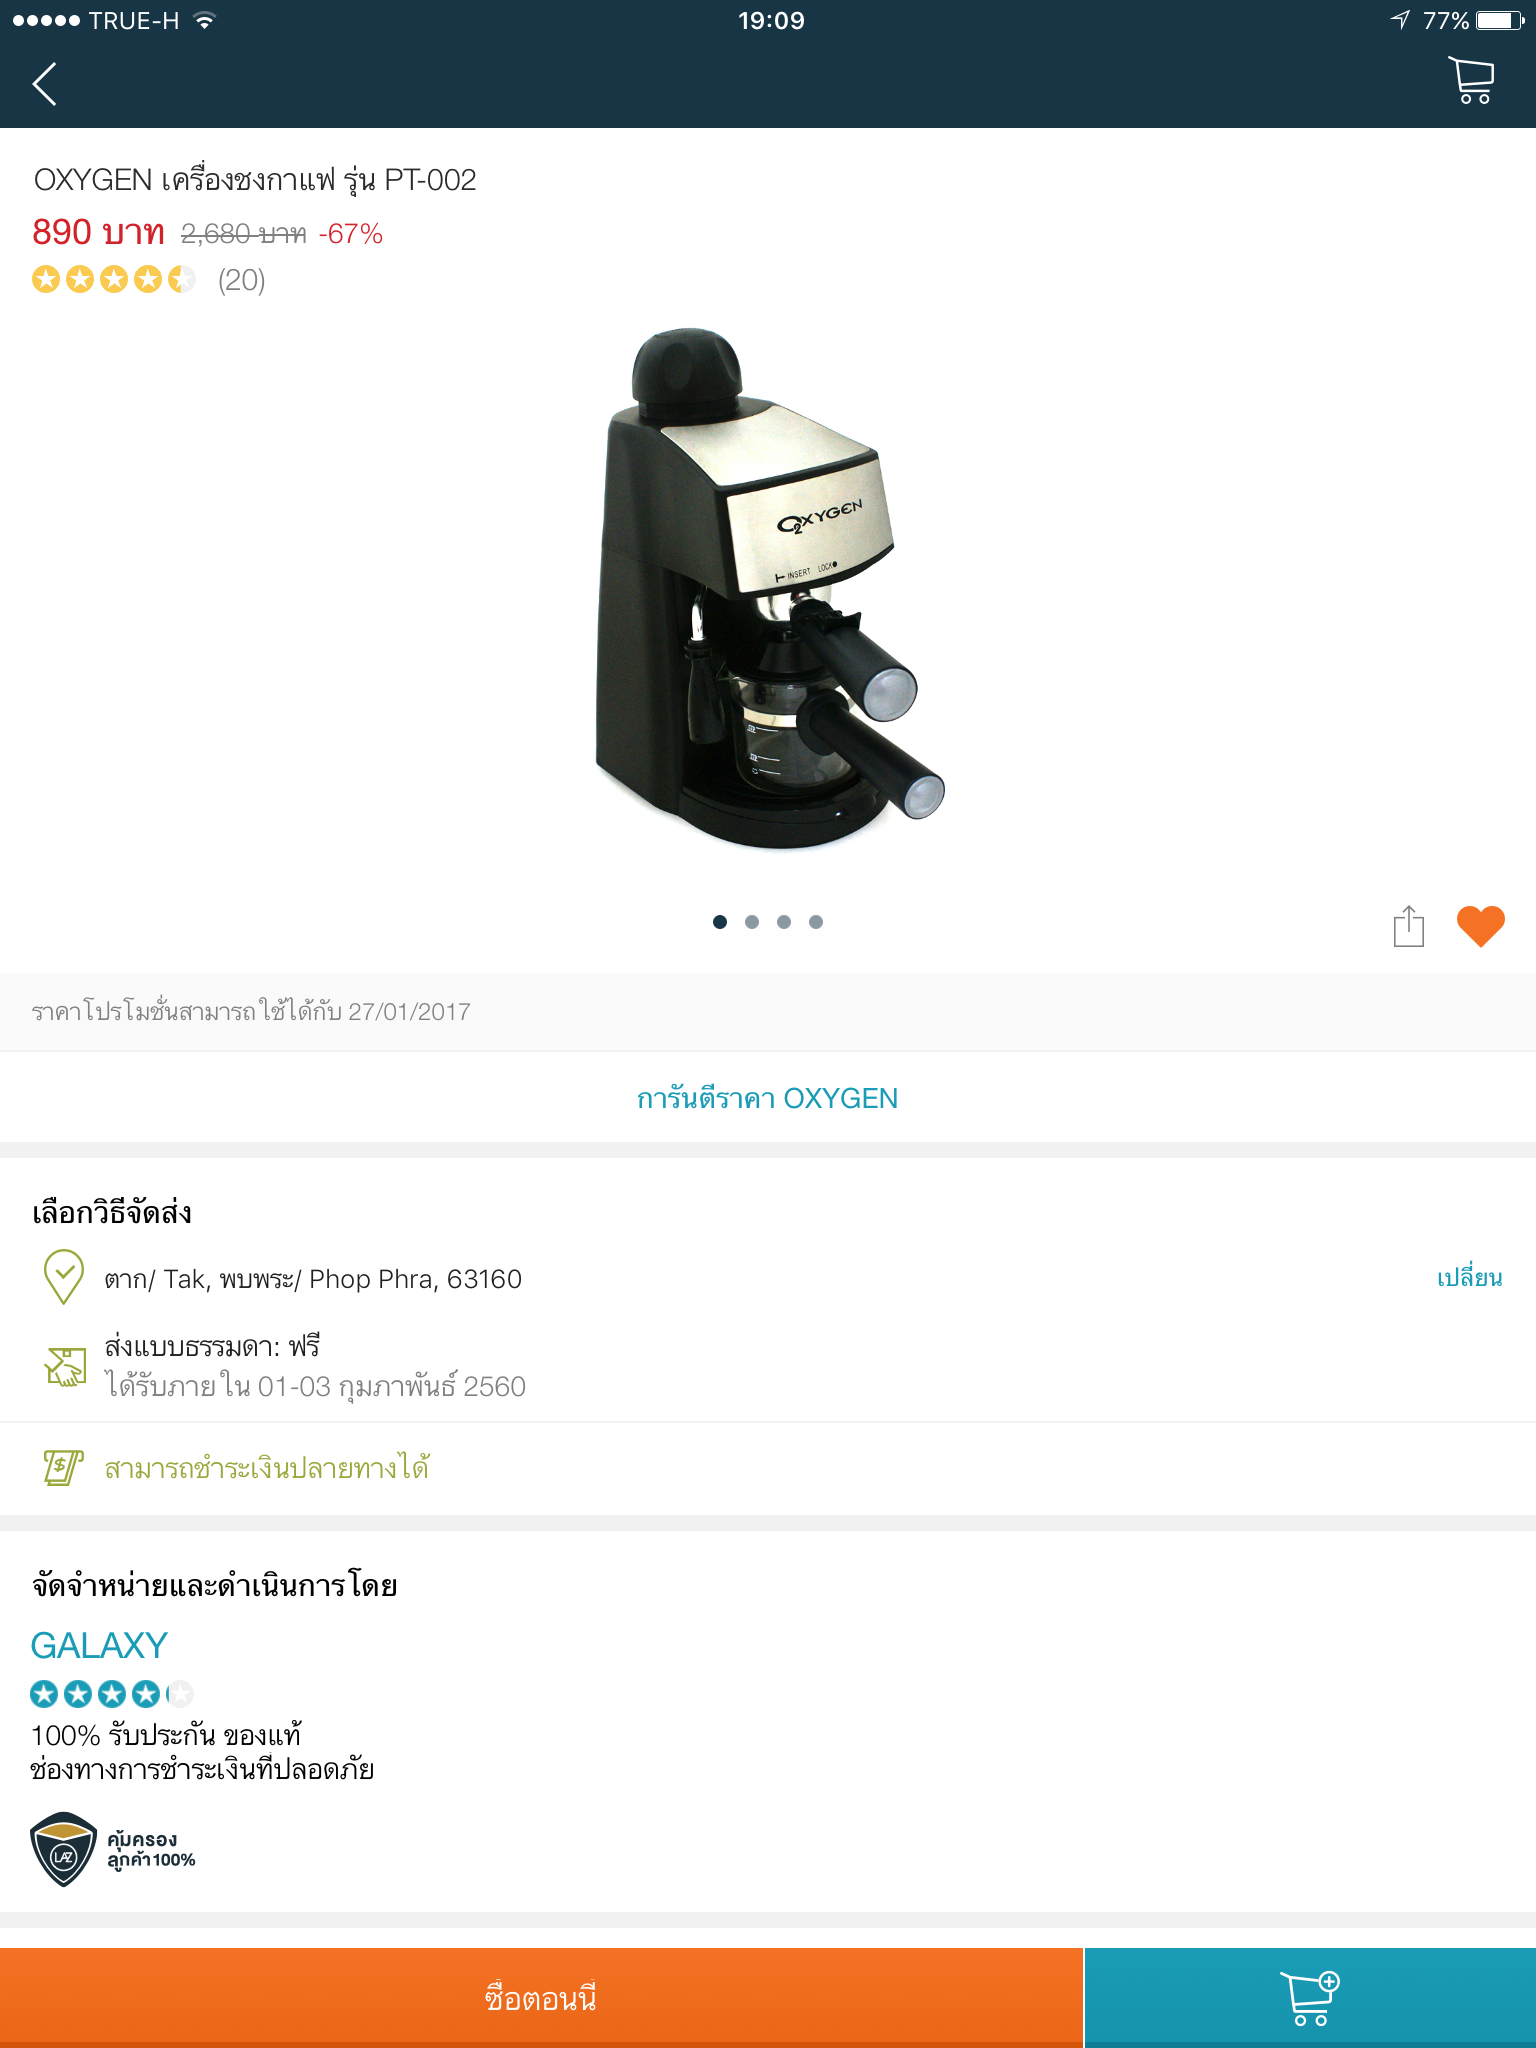This screenshot has width=1536, height=2048.
Task: Tap the location pin icon beside Tak address
Action: (64, 1277)
